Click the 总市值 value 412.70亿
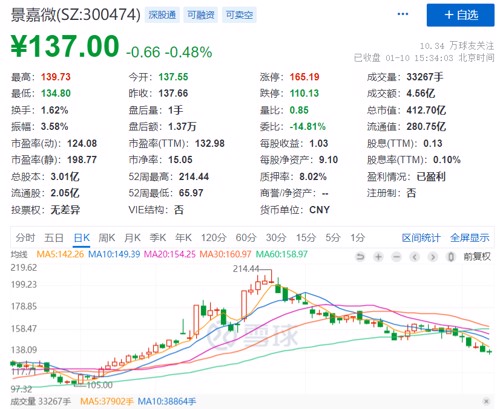Image resolution: width=500 pixels, height=409 pixels. 426,110
